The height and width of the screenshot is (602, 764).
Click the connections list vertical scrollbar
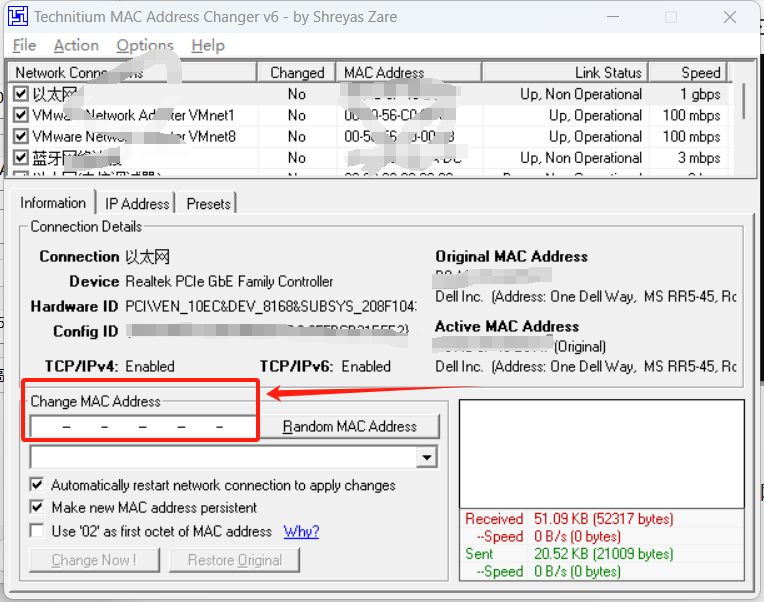point(743,102)
